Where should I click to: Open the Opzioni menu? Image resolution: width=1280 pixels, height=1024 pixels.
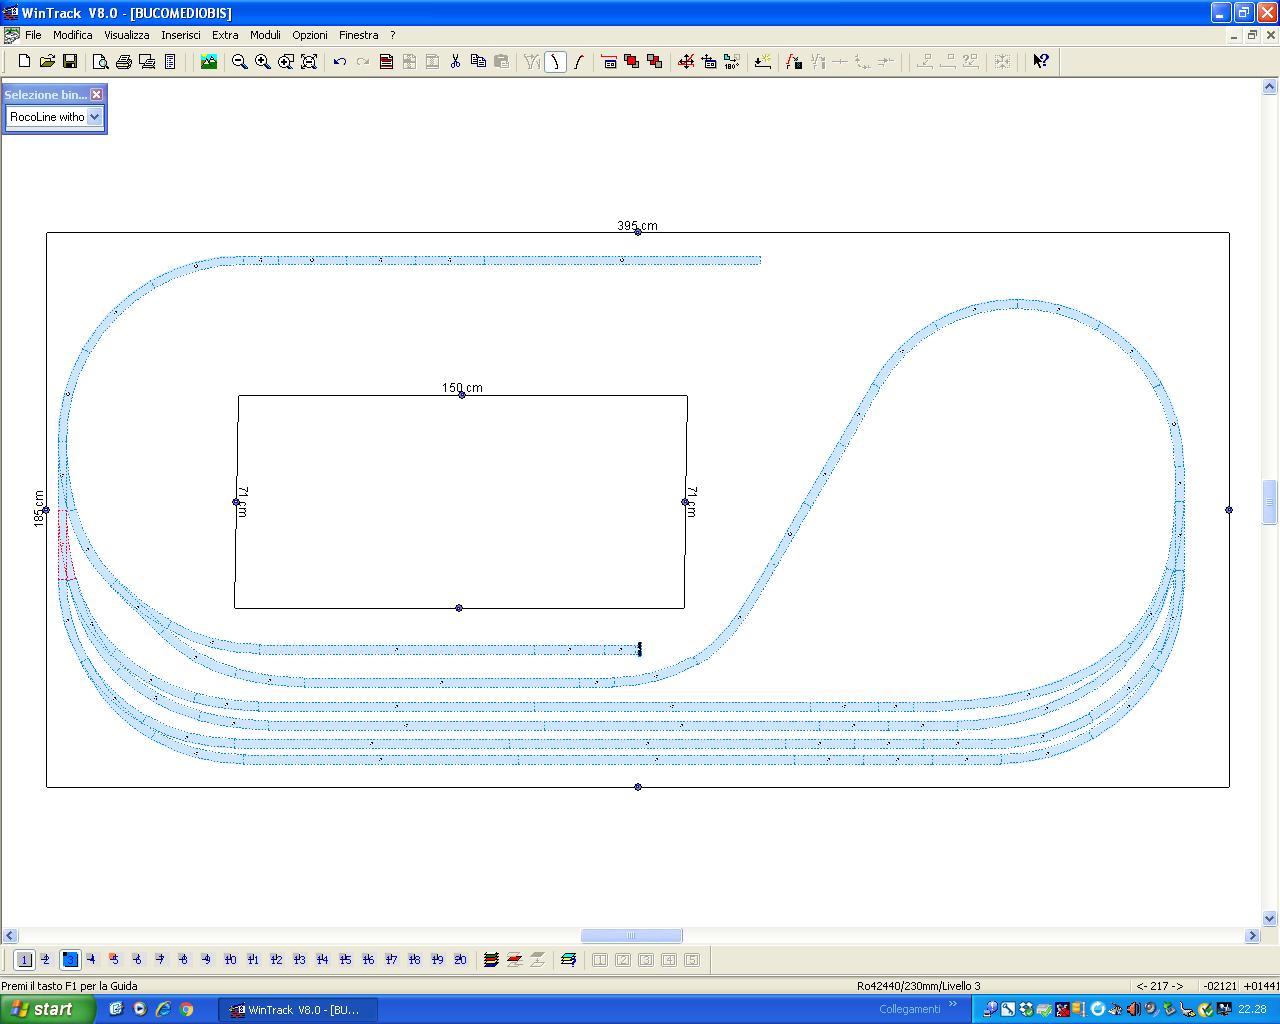(x=310, y=35)
